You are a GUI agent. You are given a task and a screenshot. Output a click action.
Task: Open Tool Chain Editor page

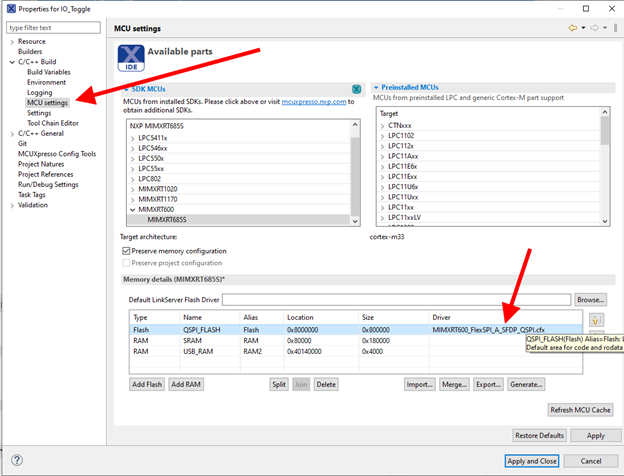pyautogui.click(x=53, y=123)
